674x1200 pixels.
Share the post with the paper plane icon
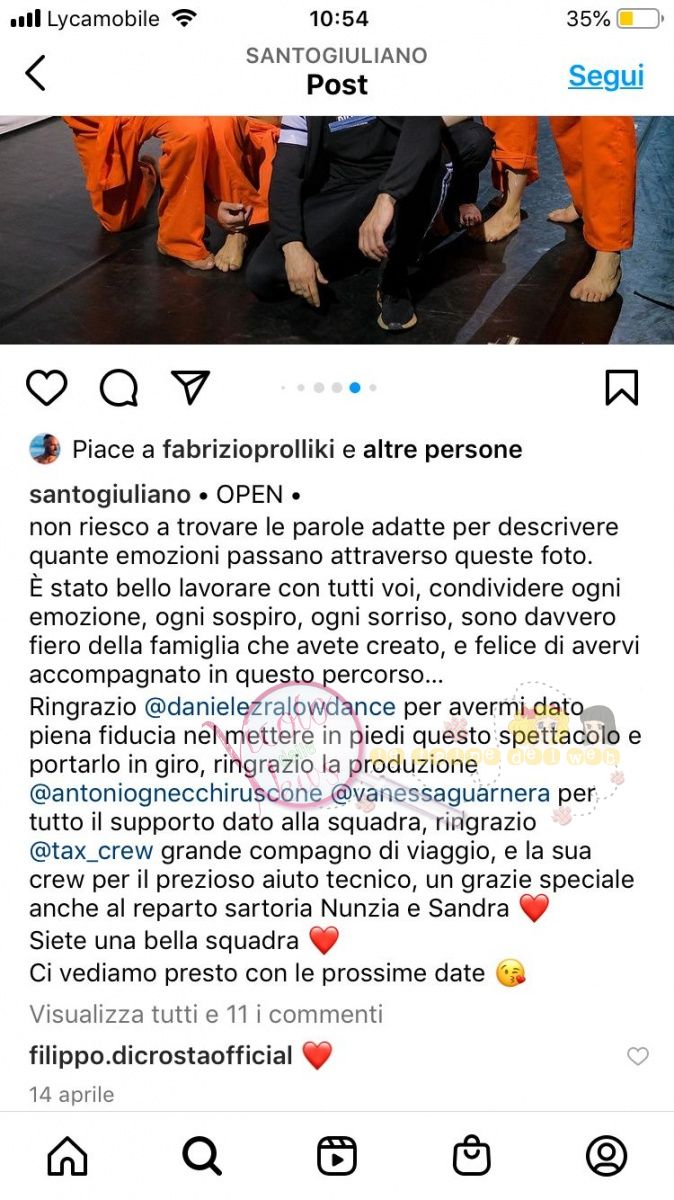coord(190,387)
